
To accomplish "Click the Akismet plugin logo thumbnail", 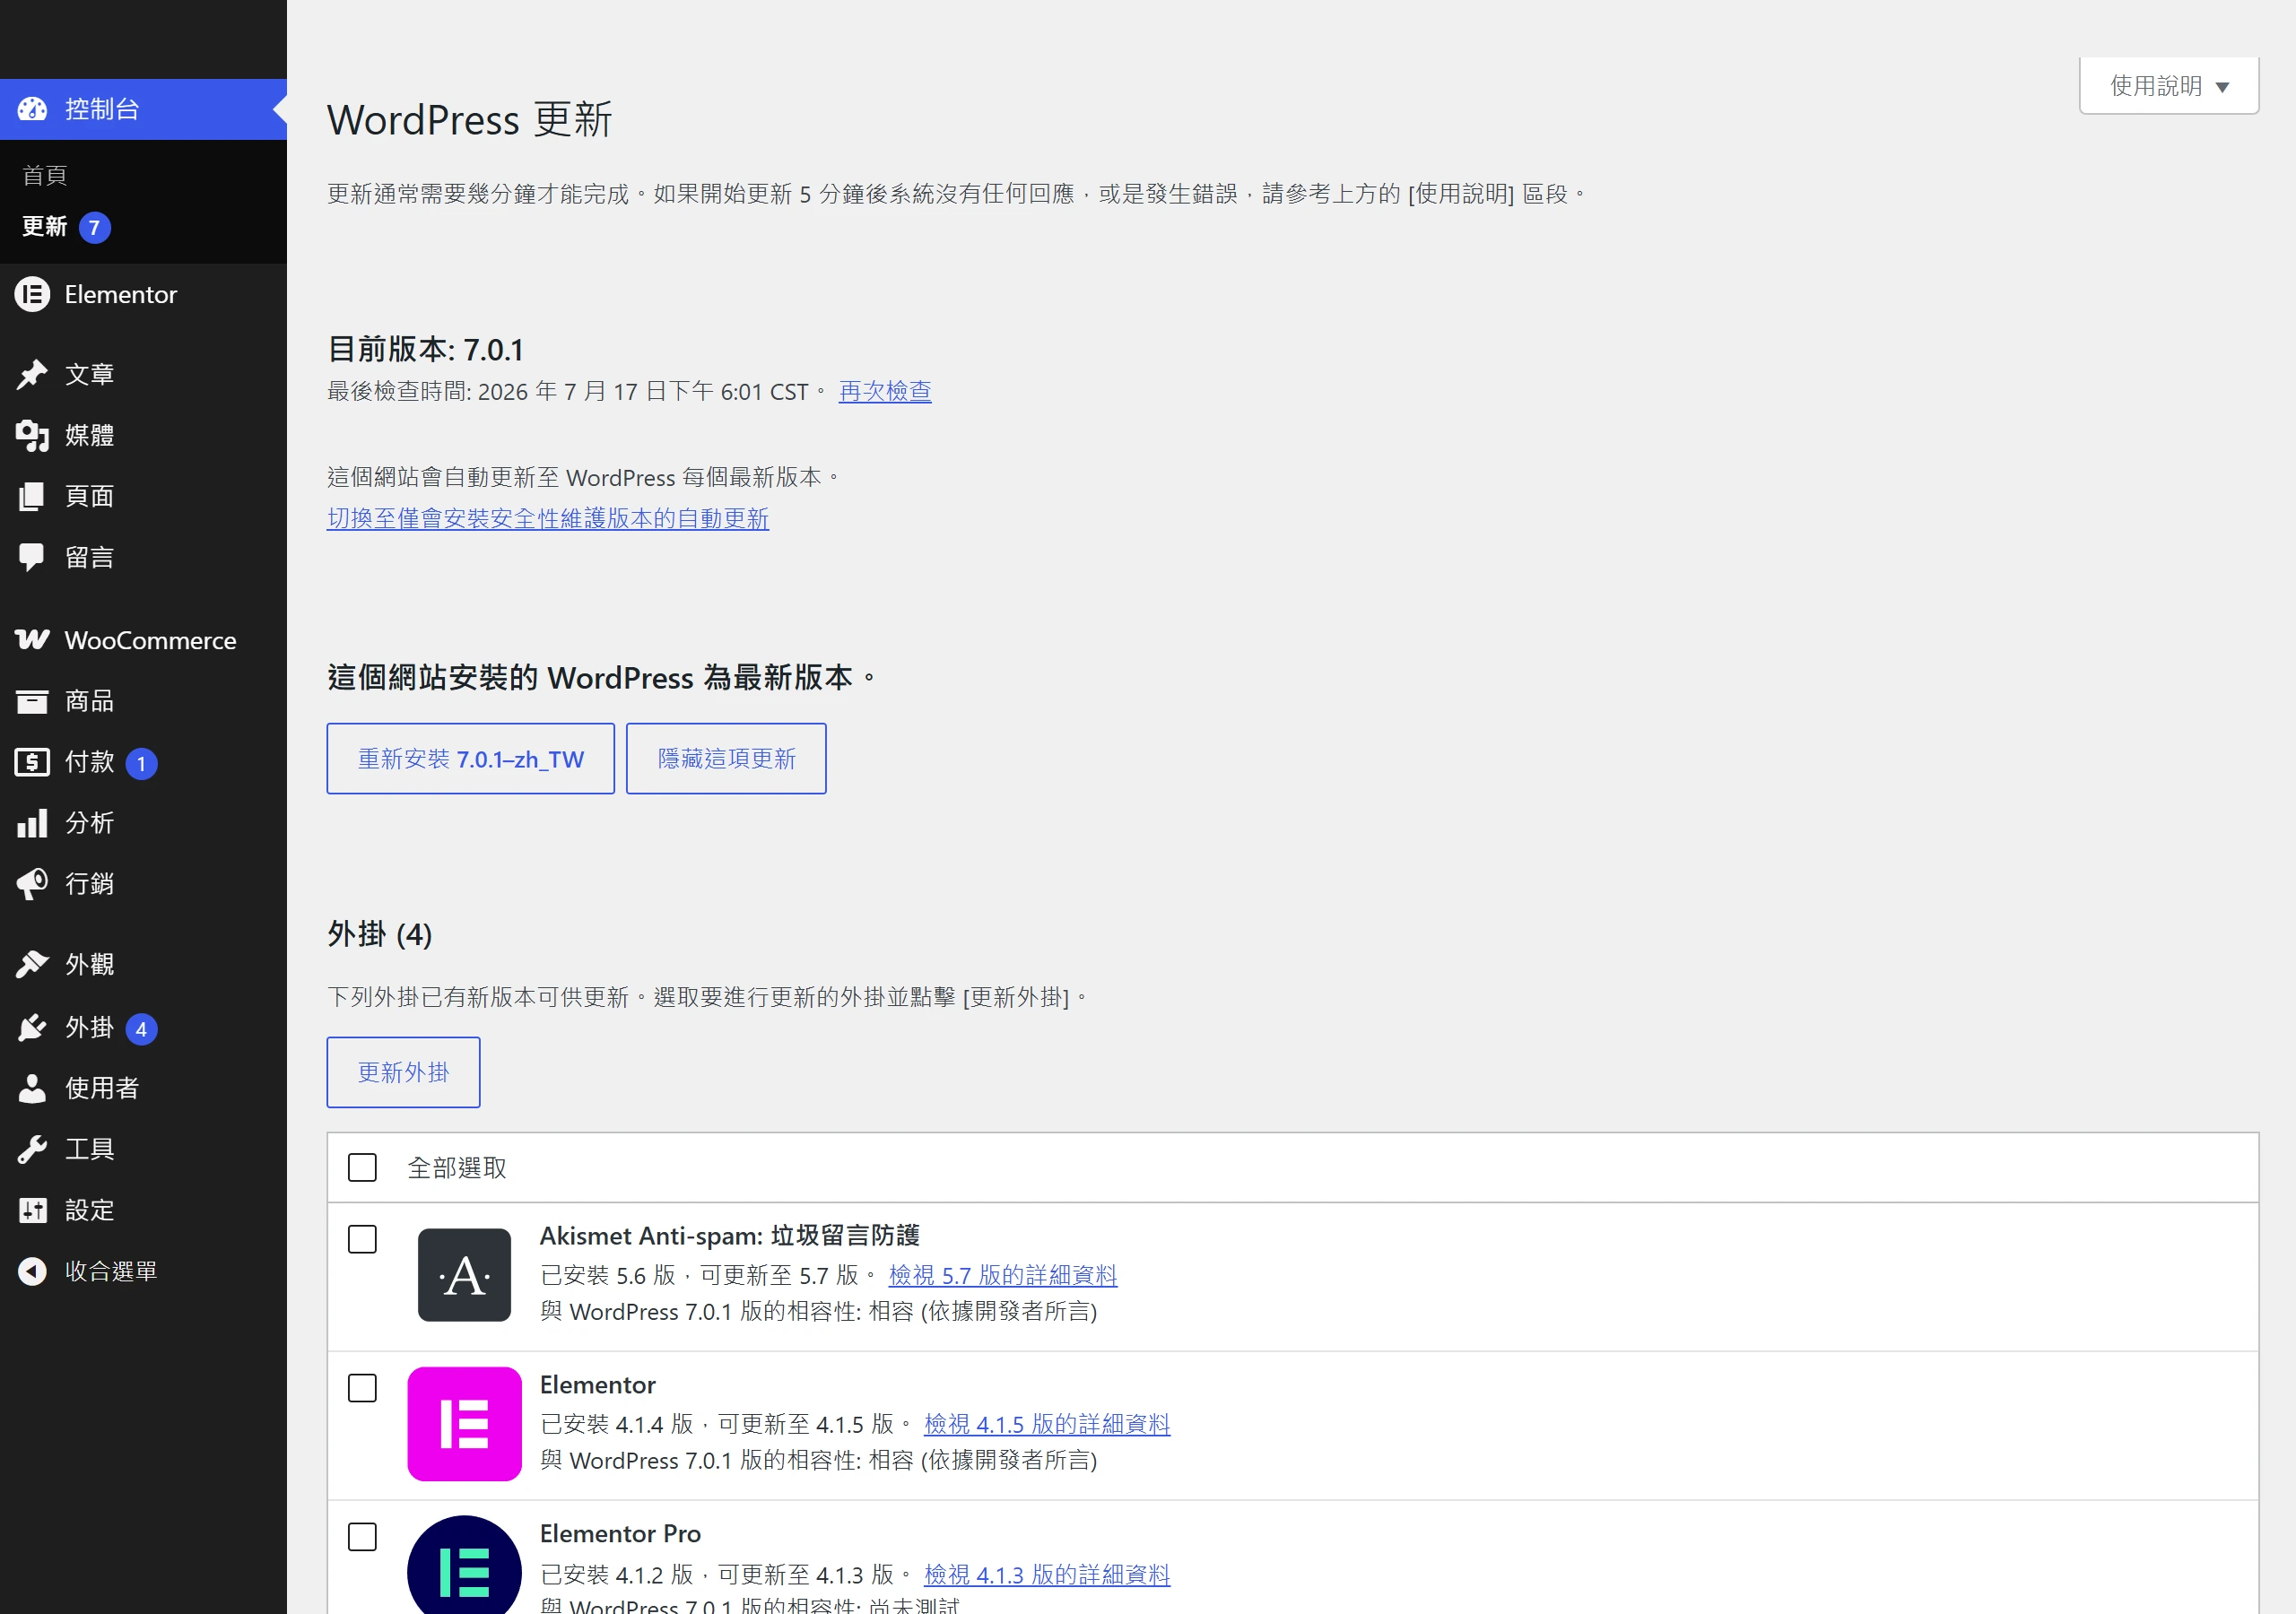I will (464, 1275).
